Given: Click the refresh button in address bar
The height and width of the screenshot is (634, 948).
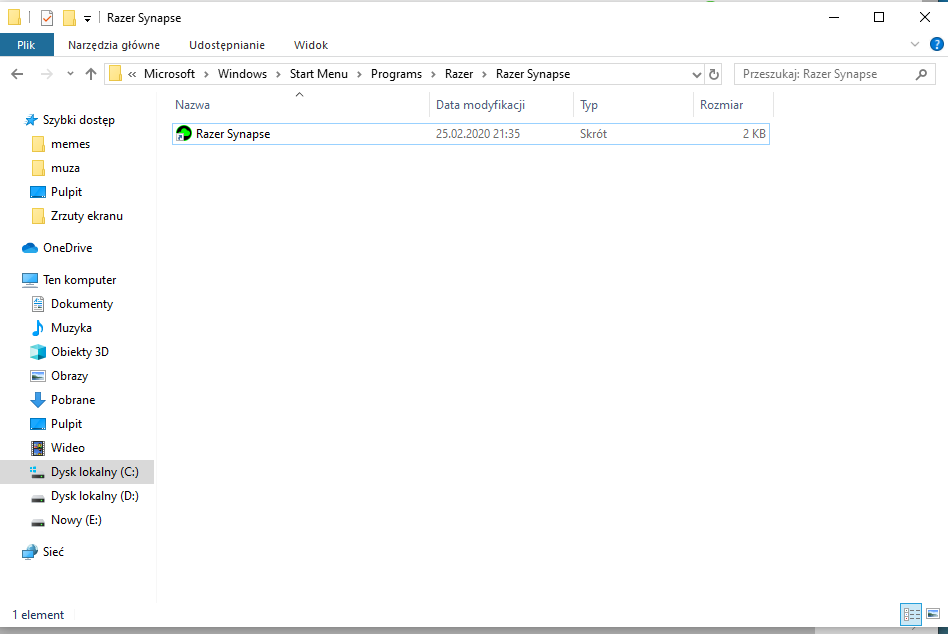Looking at the screenshot, I should click(x=714, y=74).
